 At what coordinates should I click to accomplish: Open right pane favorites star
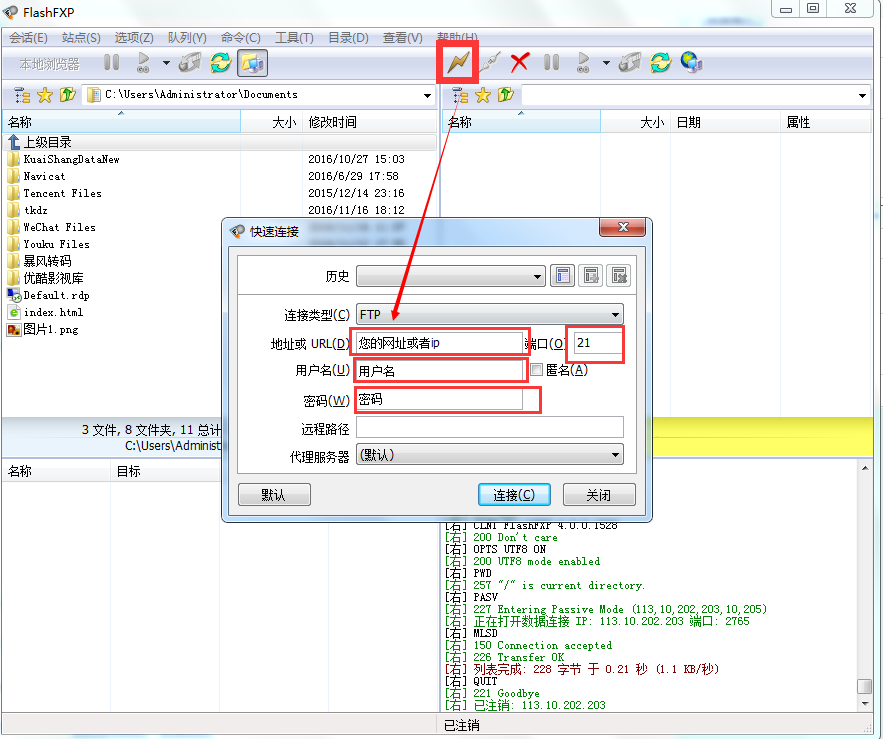483,95
